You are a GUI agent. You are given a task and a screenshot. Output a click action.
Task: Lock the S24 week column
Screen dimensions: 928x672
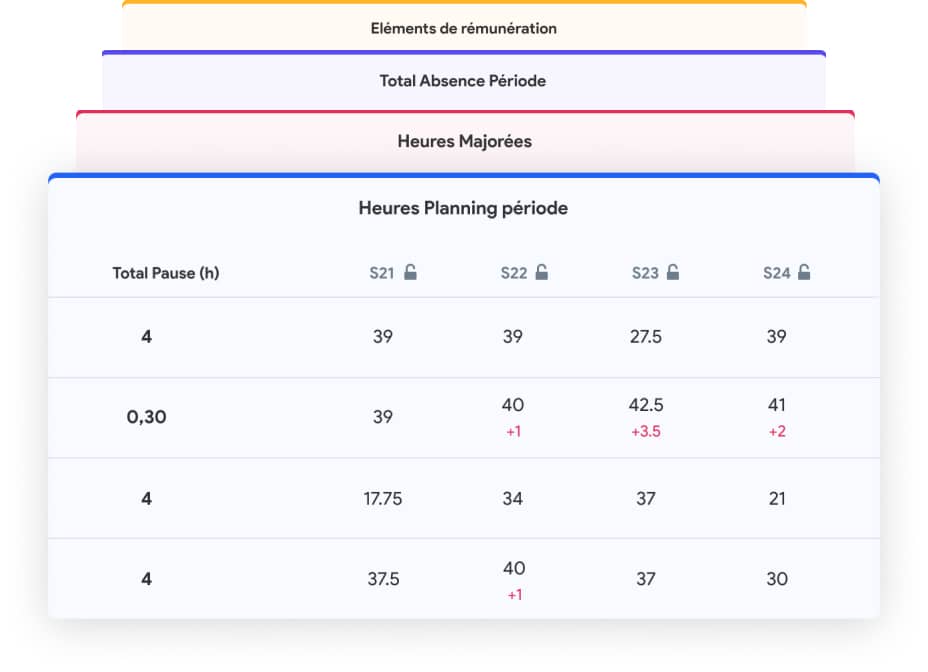point(803,272)
